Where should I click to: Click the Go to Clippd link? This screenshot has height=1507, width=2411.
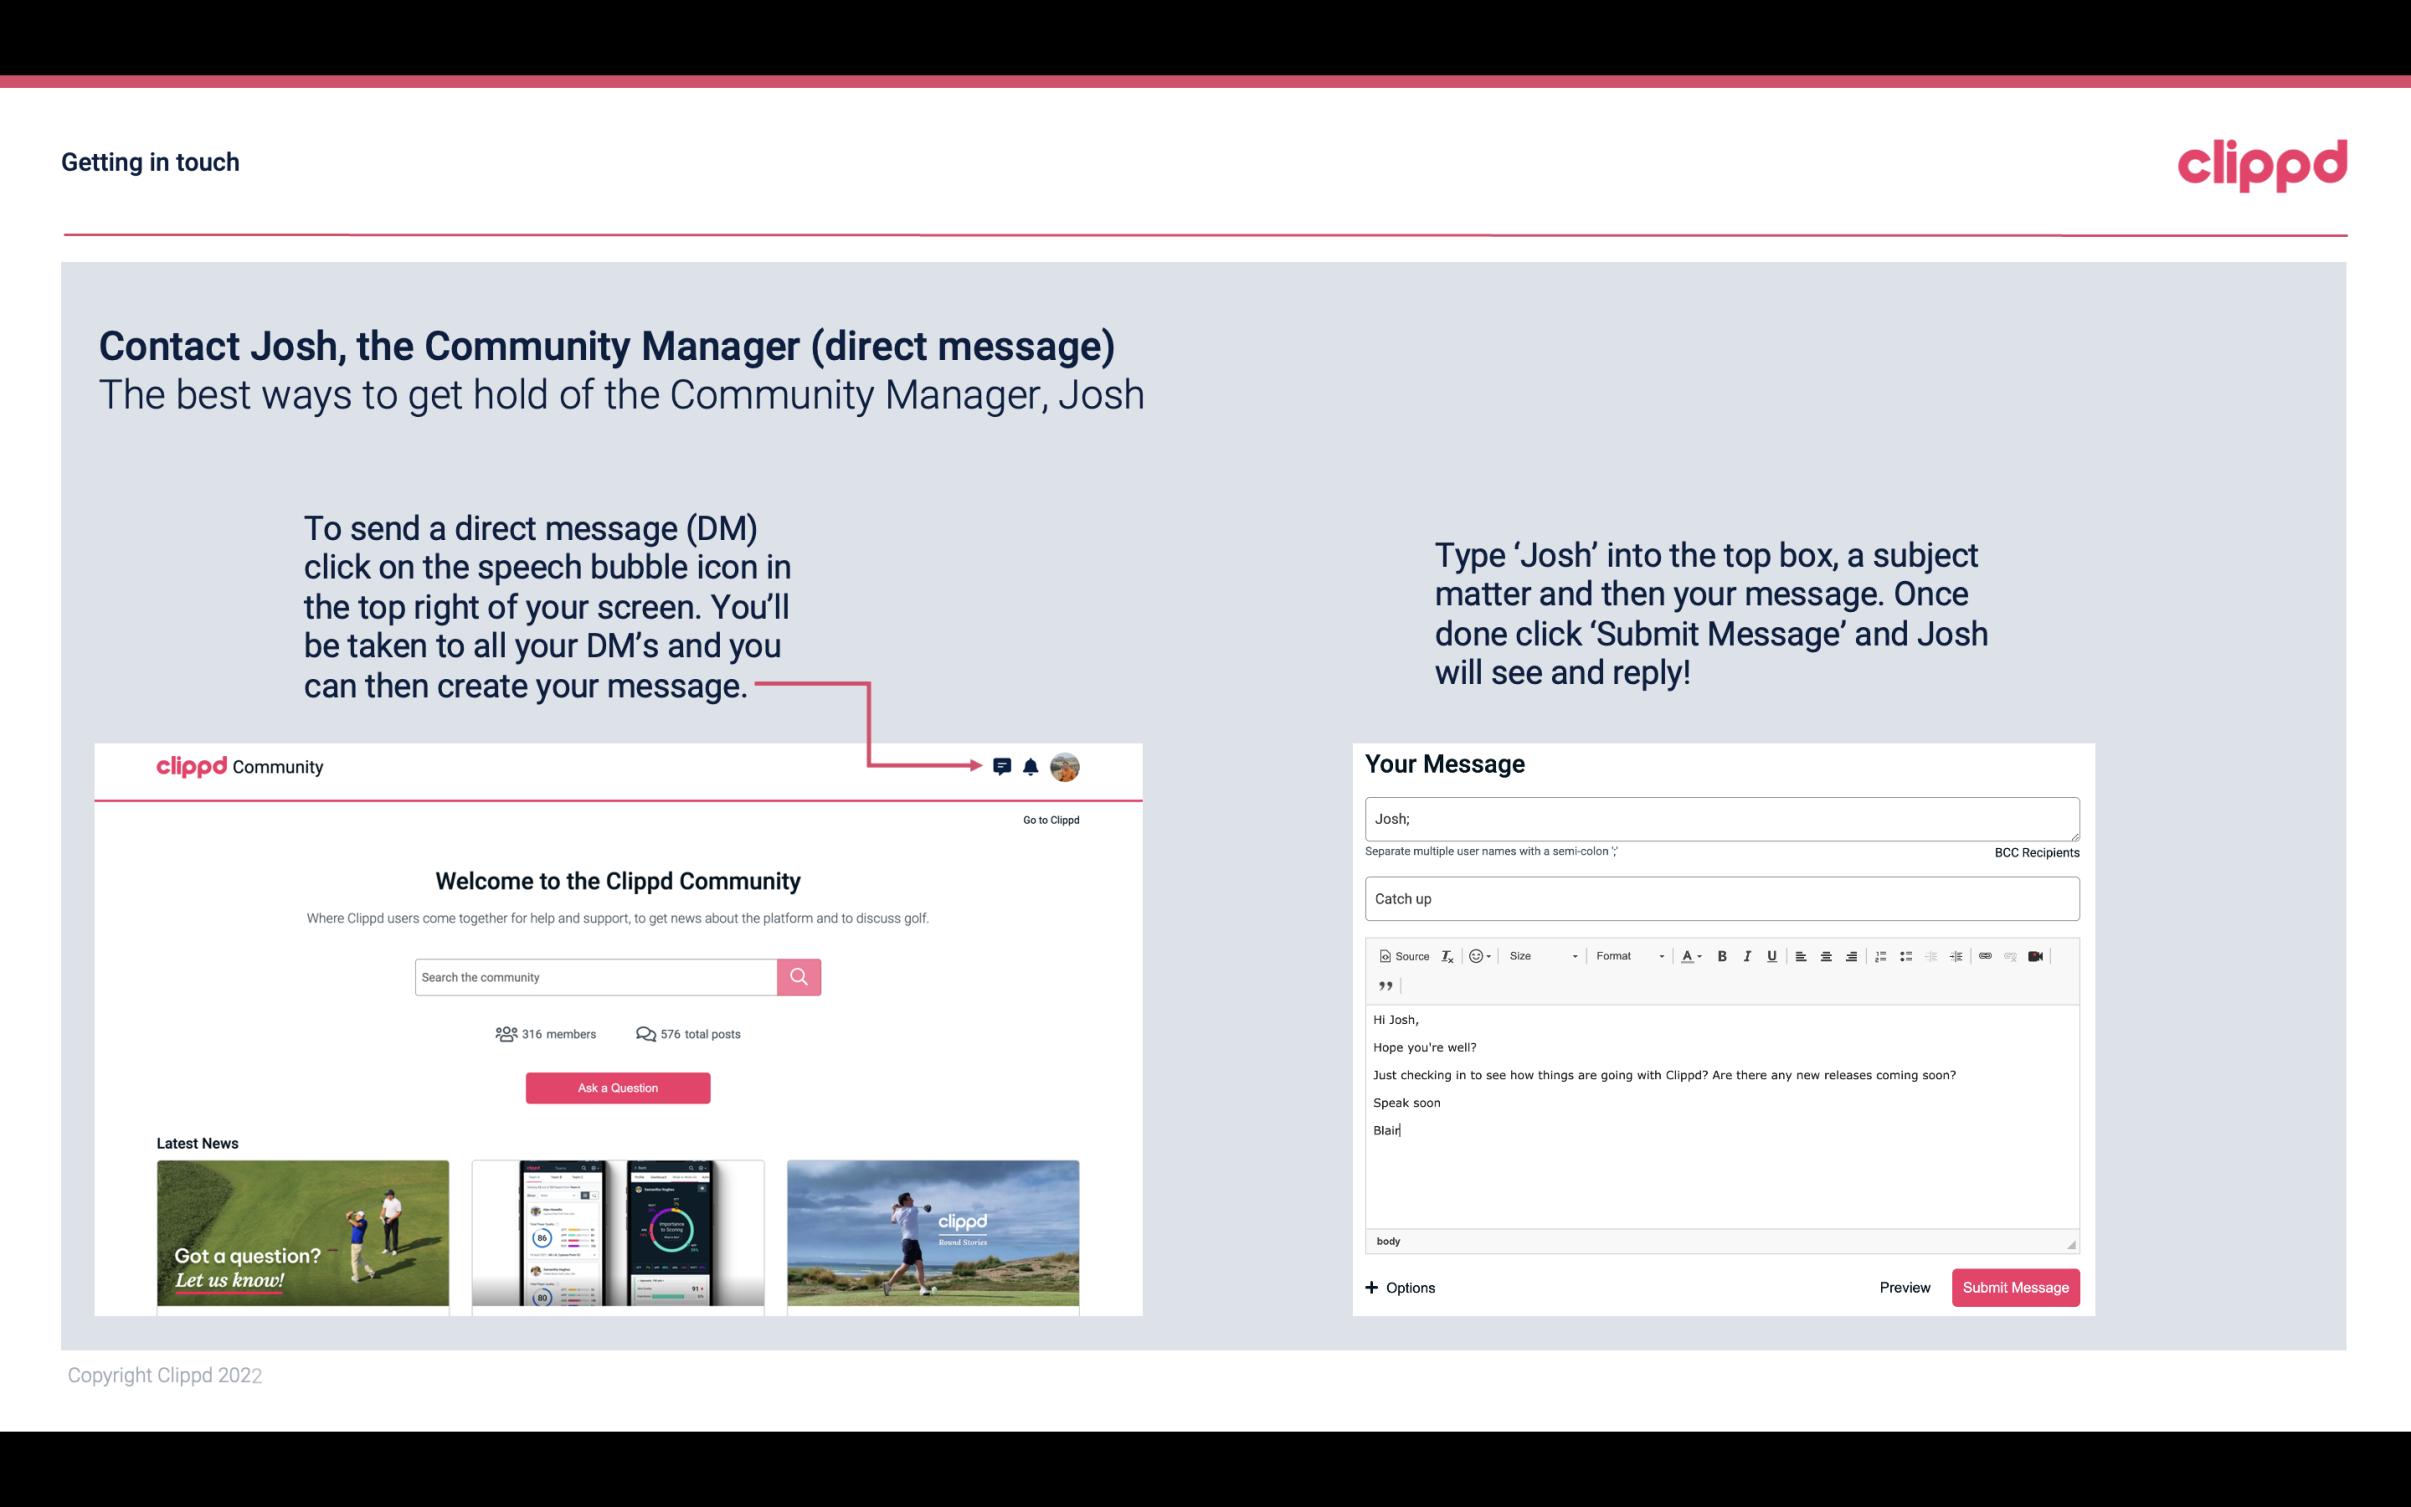click(x=1048, y=819)
